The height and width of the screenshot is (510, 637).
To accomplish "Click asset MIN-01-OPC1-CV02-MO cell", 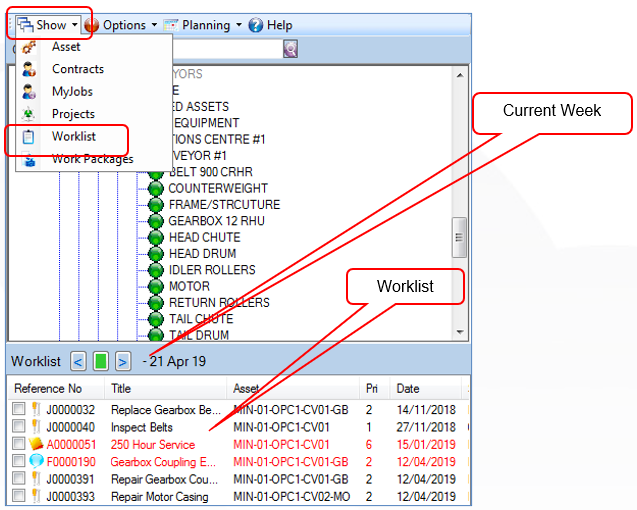I will [x=292, y=497].
